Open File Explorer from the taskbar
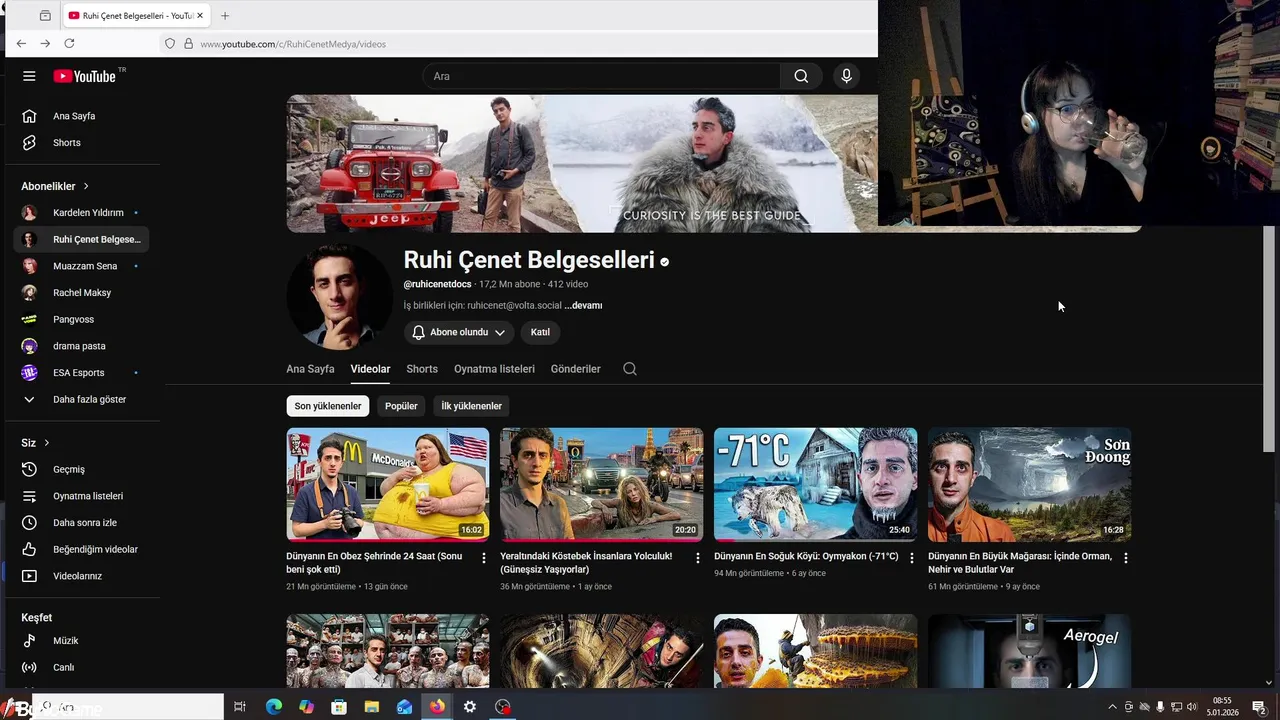 coord(371,707)
